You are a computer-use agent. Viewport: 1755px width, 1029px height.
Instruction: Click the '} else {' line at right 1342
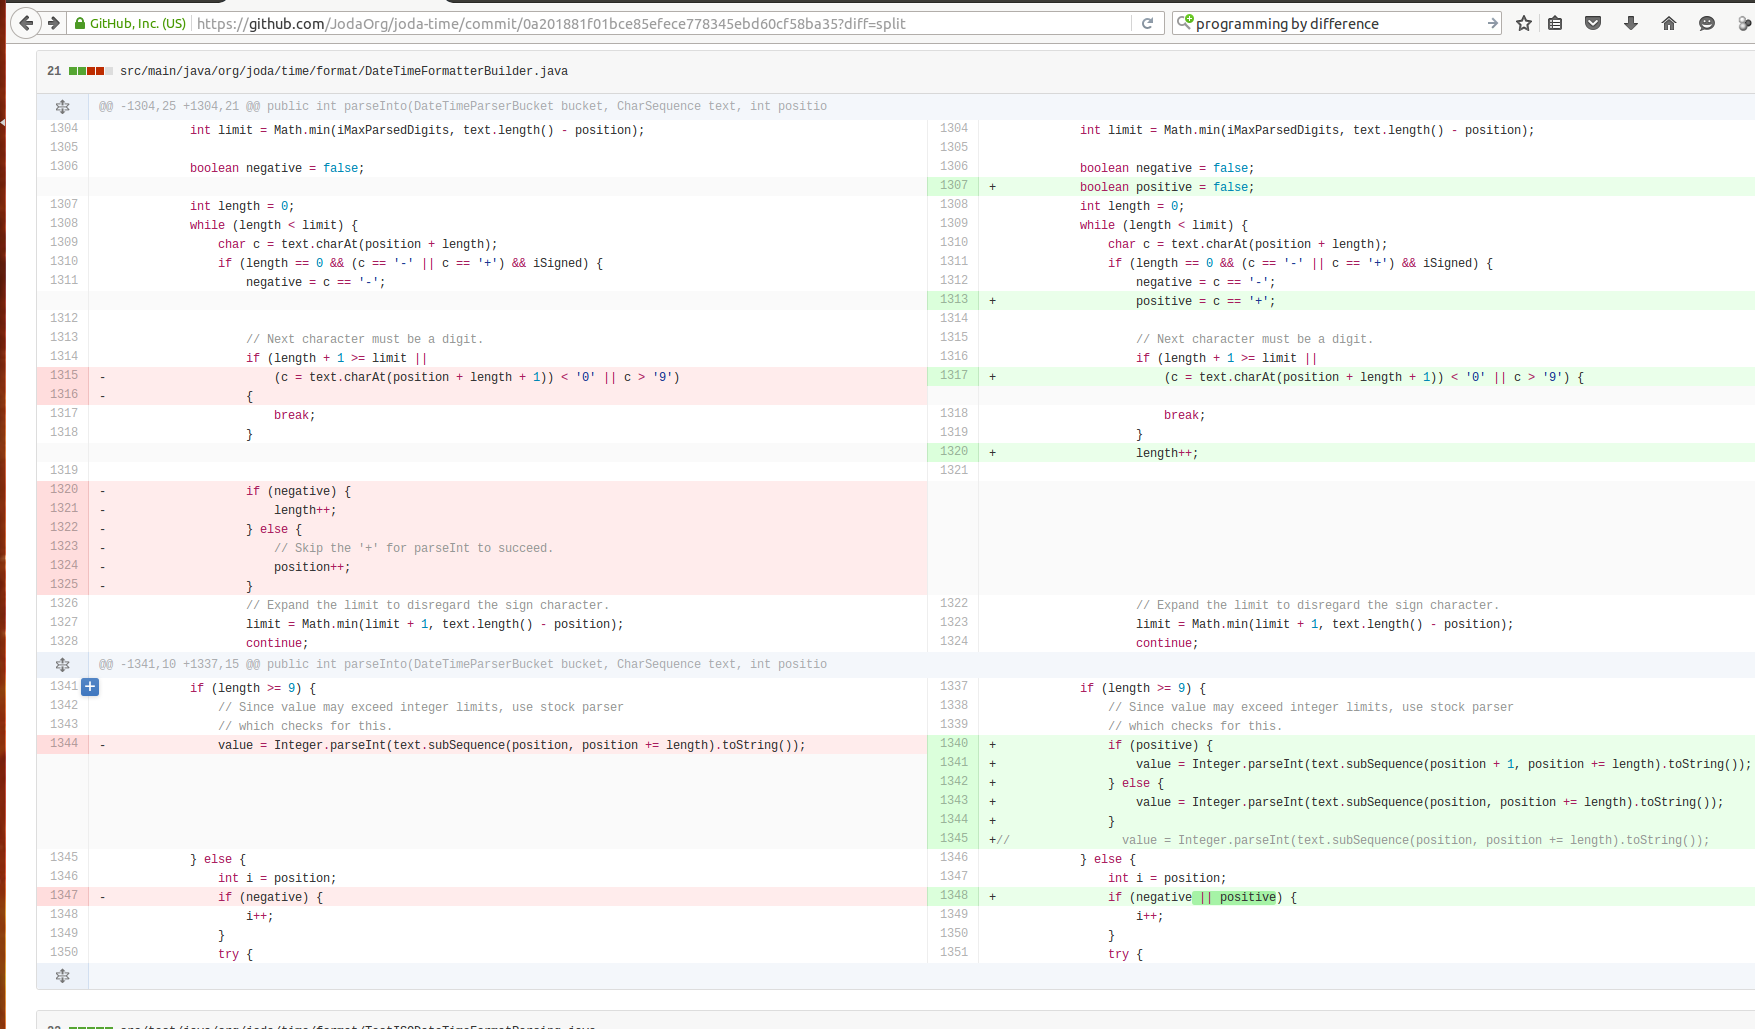[x=1136, y=783]
